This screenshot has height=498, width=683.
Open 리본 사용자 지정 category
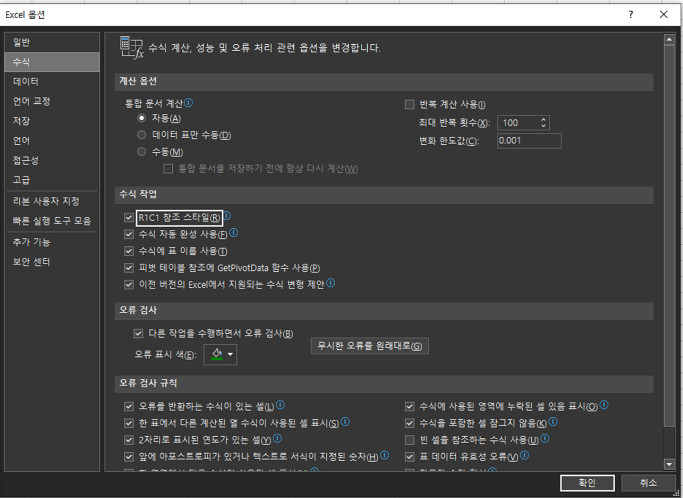[x=52, y=201]
